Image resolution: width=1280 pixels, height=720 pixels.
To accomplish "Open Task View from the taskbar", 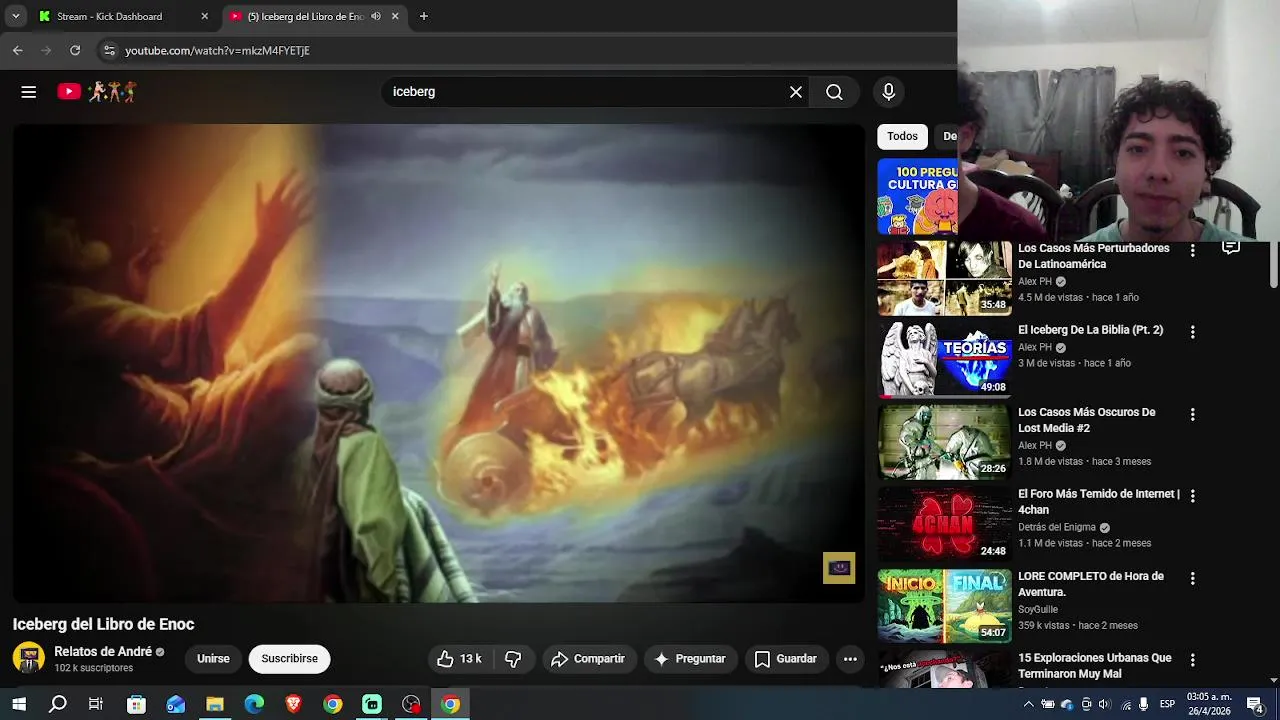I will [x=96, y=704].
